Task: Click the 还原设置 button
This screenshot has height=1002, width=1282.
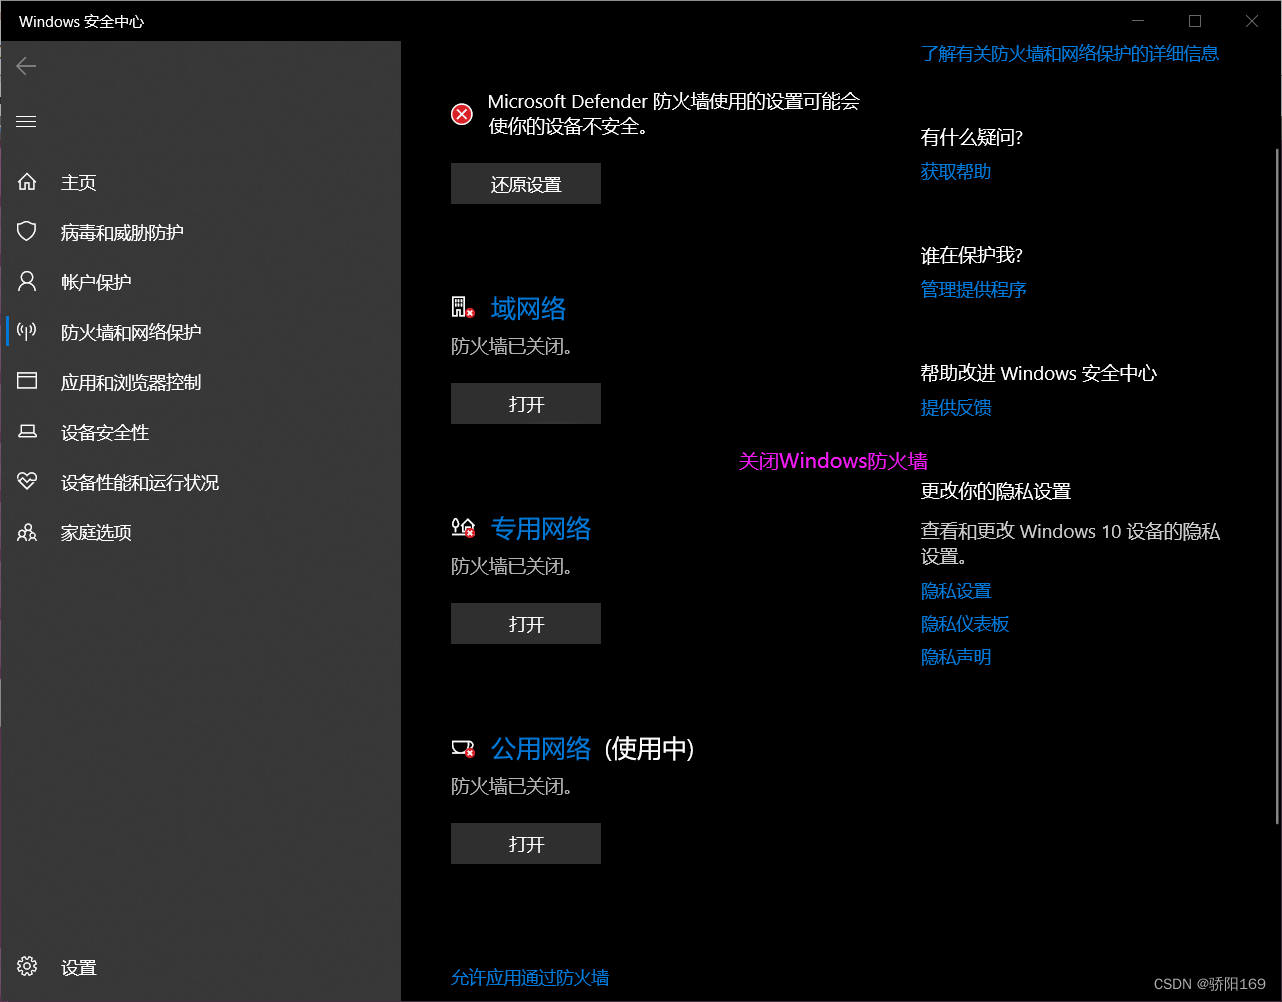Action: coord(526,184)
